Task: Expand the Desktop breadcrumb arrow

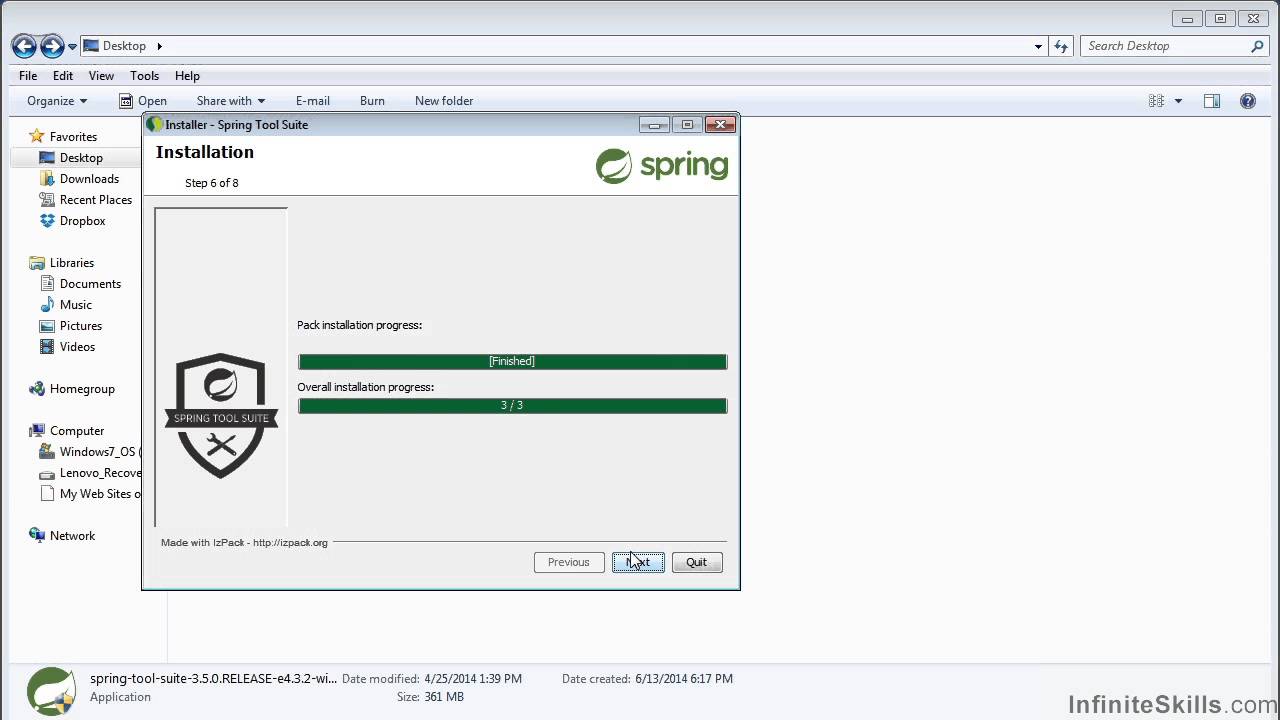Action: 159,46
